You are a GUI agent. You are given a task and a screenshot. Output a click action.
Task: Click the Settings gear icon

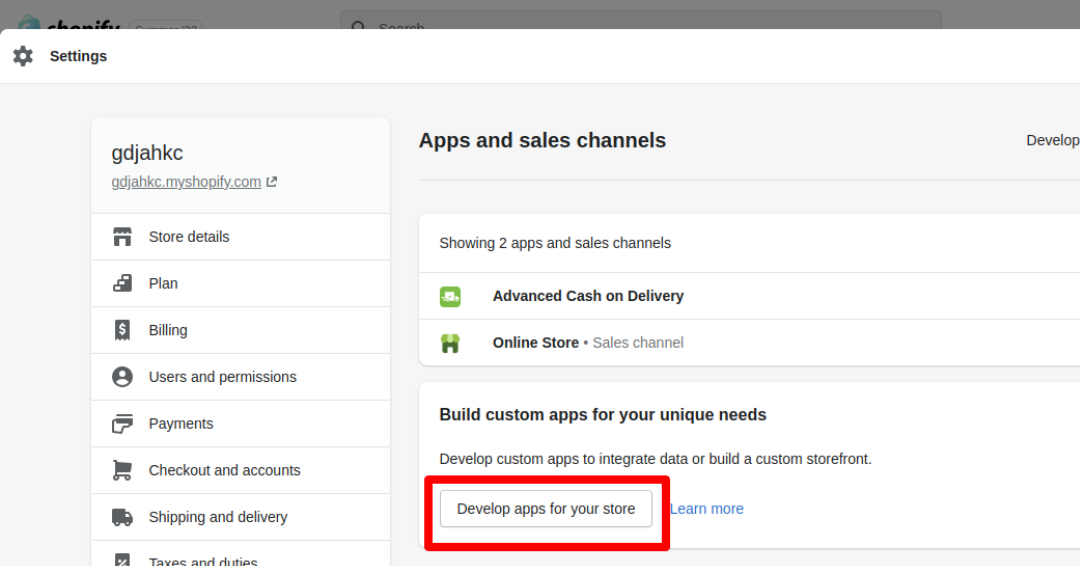(x=23, y=56)
